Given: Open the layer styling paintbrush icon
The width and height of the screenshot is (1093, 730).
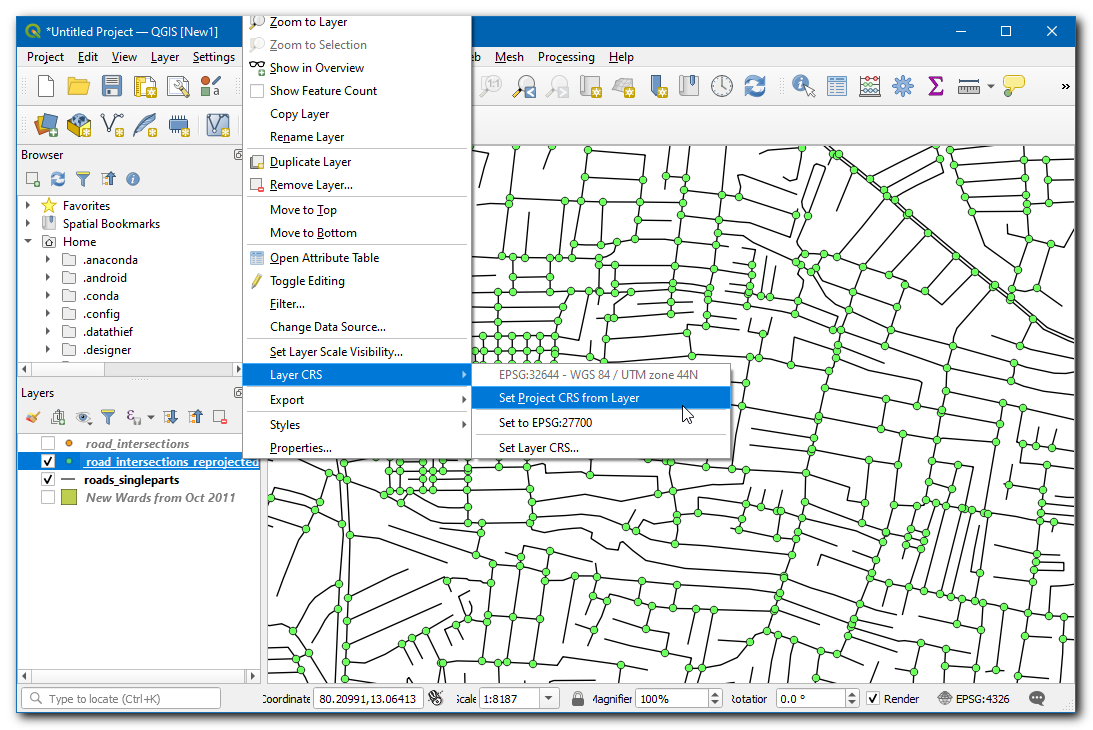Looking at the screenshot, I should pyautogui.click(x=32, y=417).
